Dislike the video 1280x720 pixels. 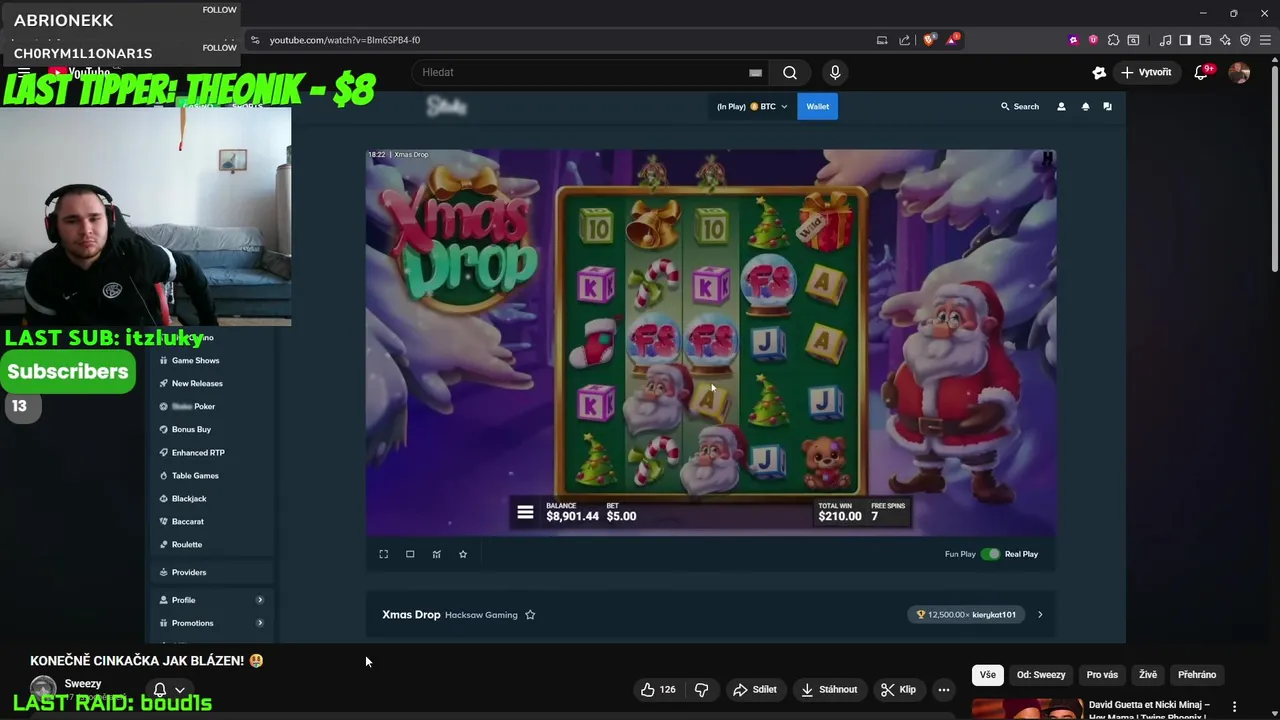click(x=701, y=689)
